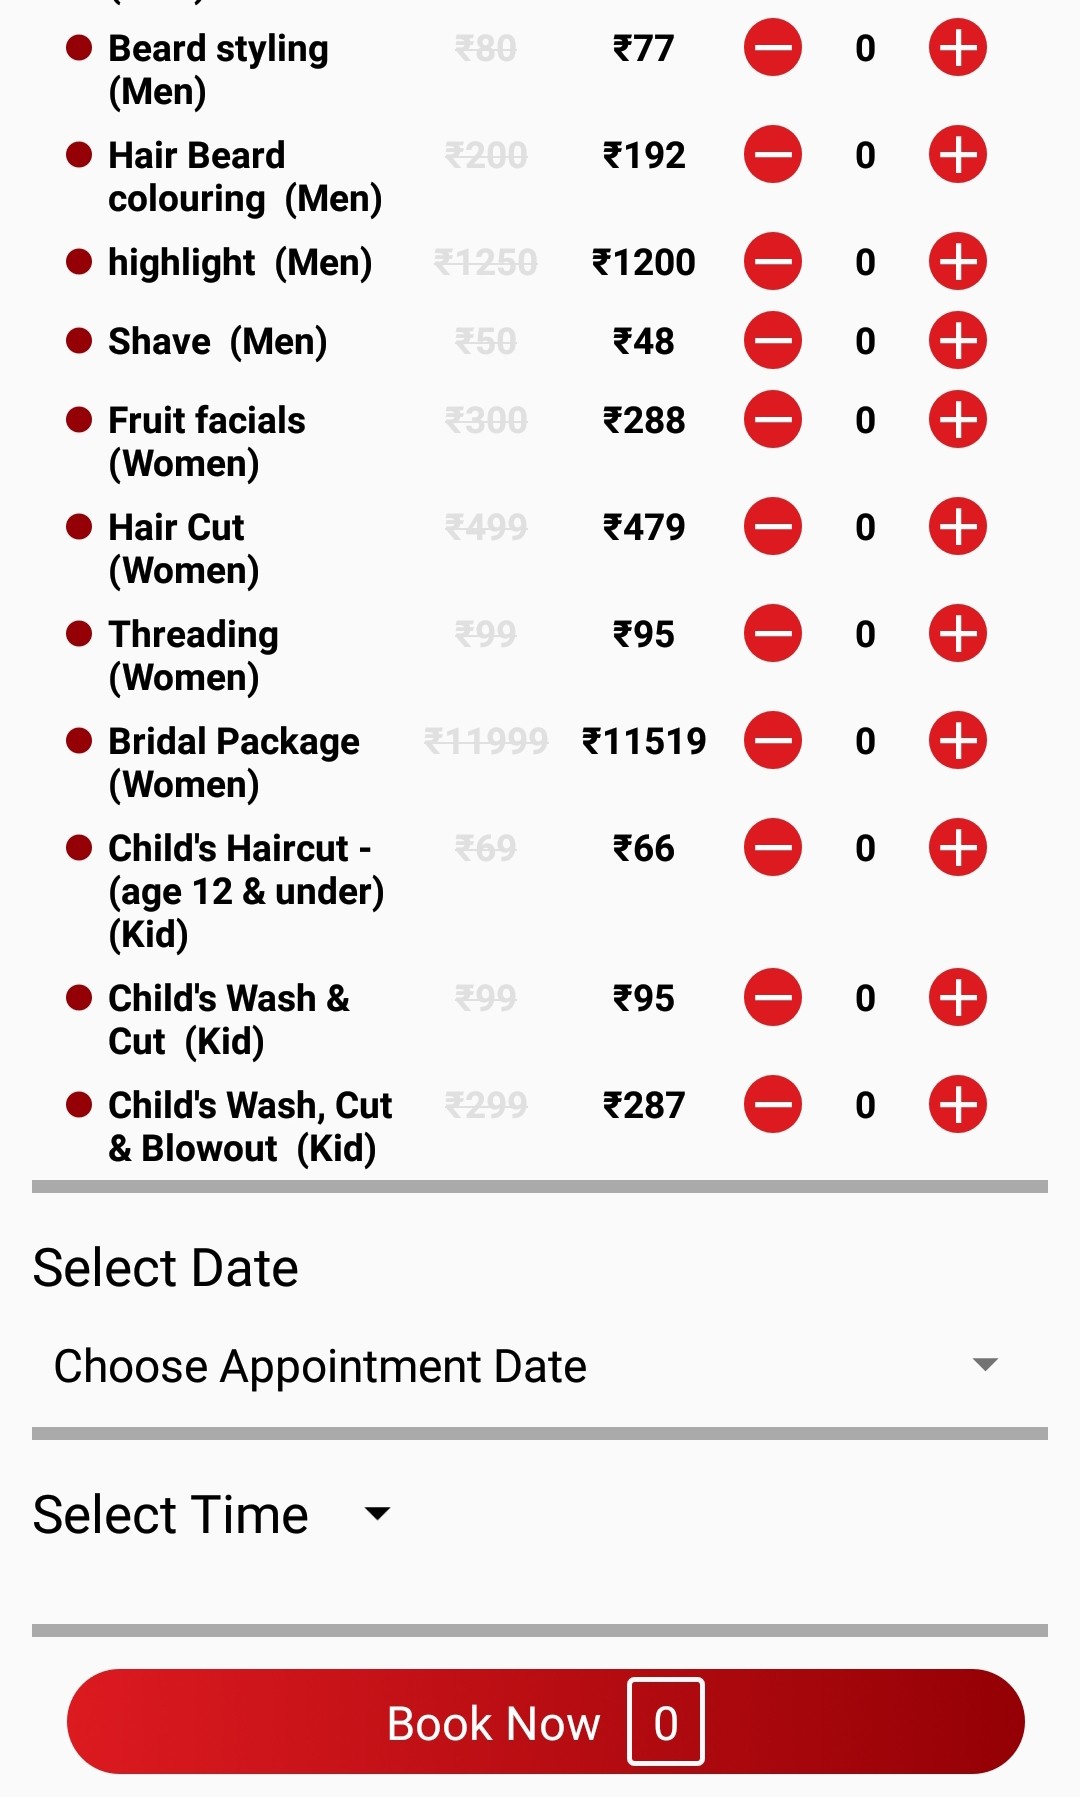Remove one Fruit facials (Women)
This screenshot has width=1080, height=1797.
(x=773, y=420)
